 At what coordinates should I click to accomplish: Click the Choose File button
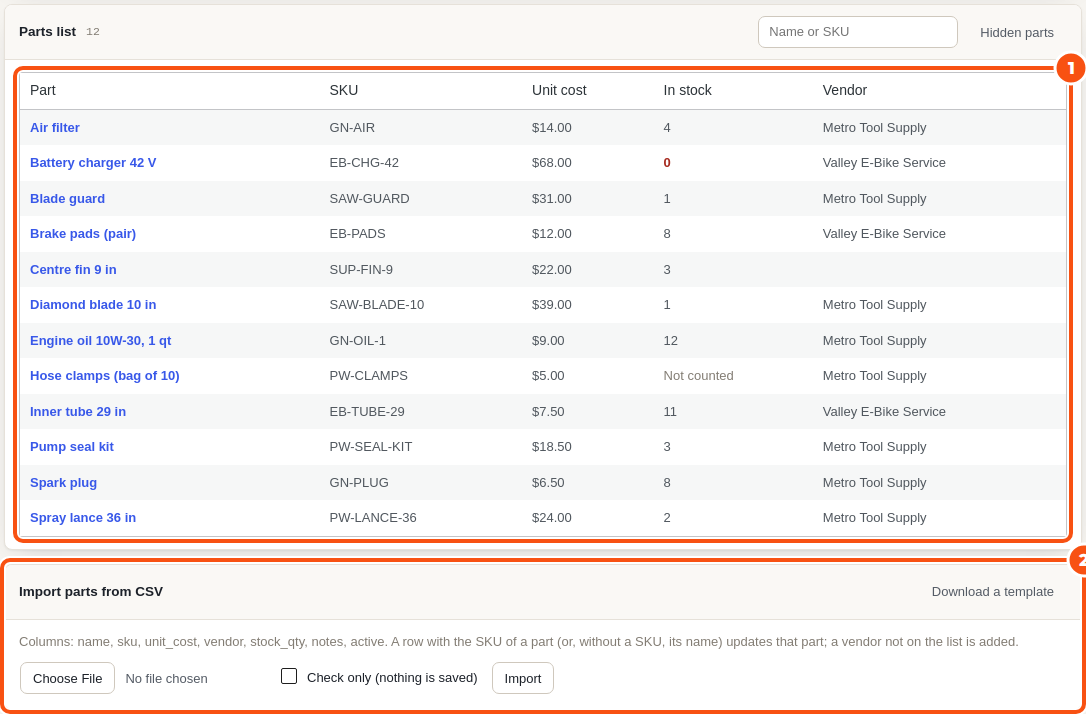click(67, 678)
